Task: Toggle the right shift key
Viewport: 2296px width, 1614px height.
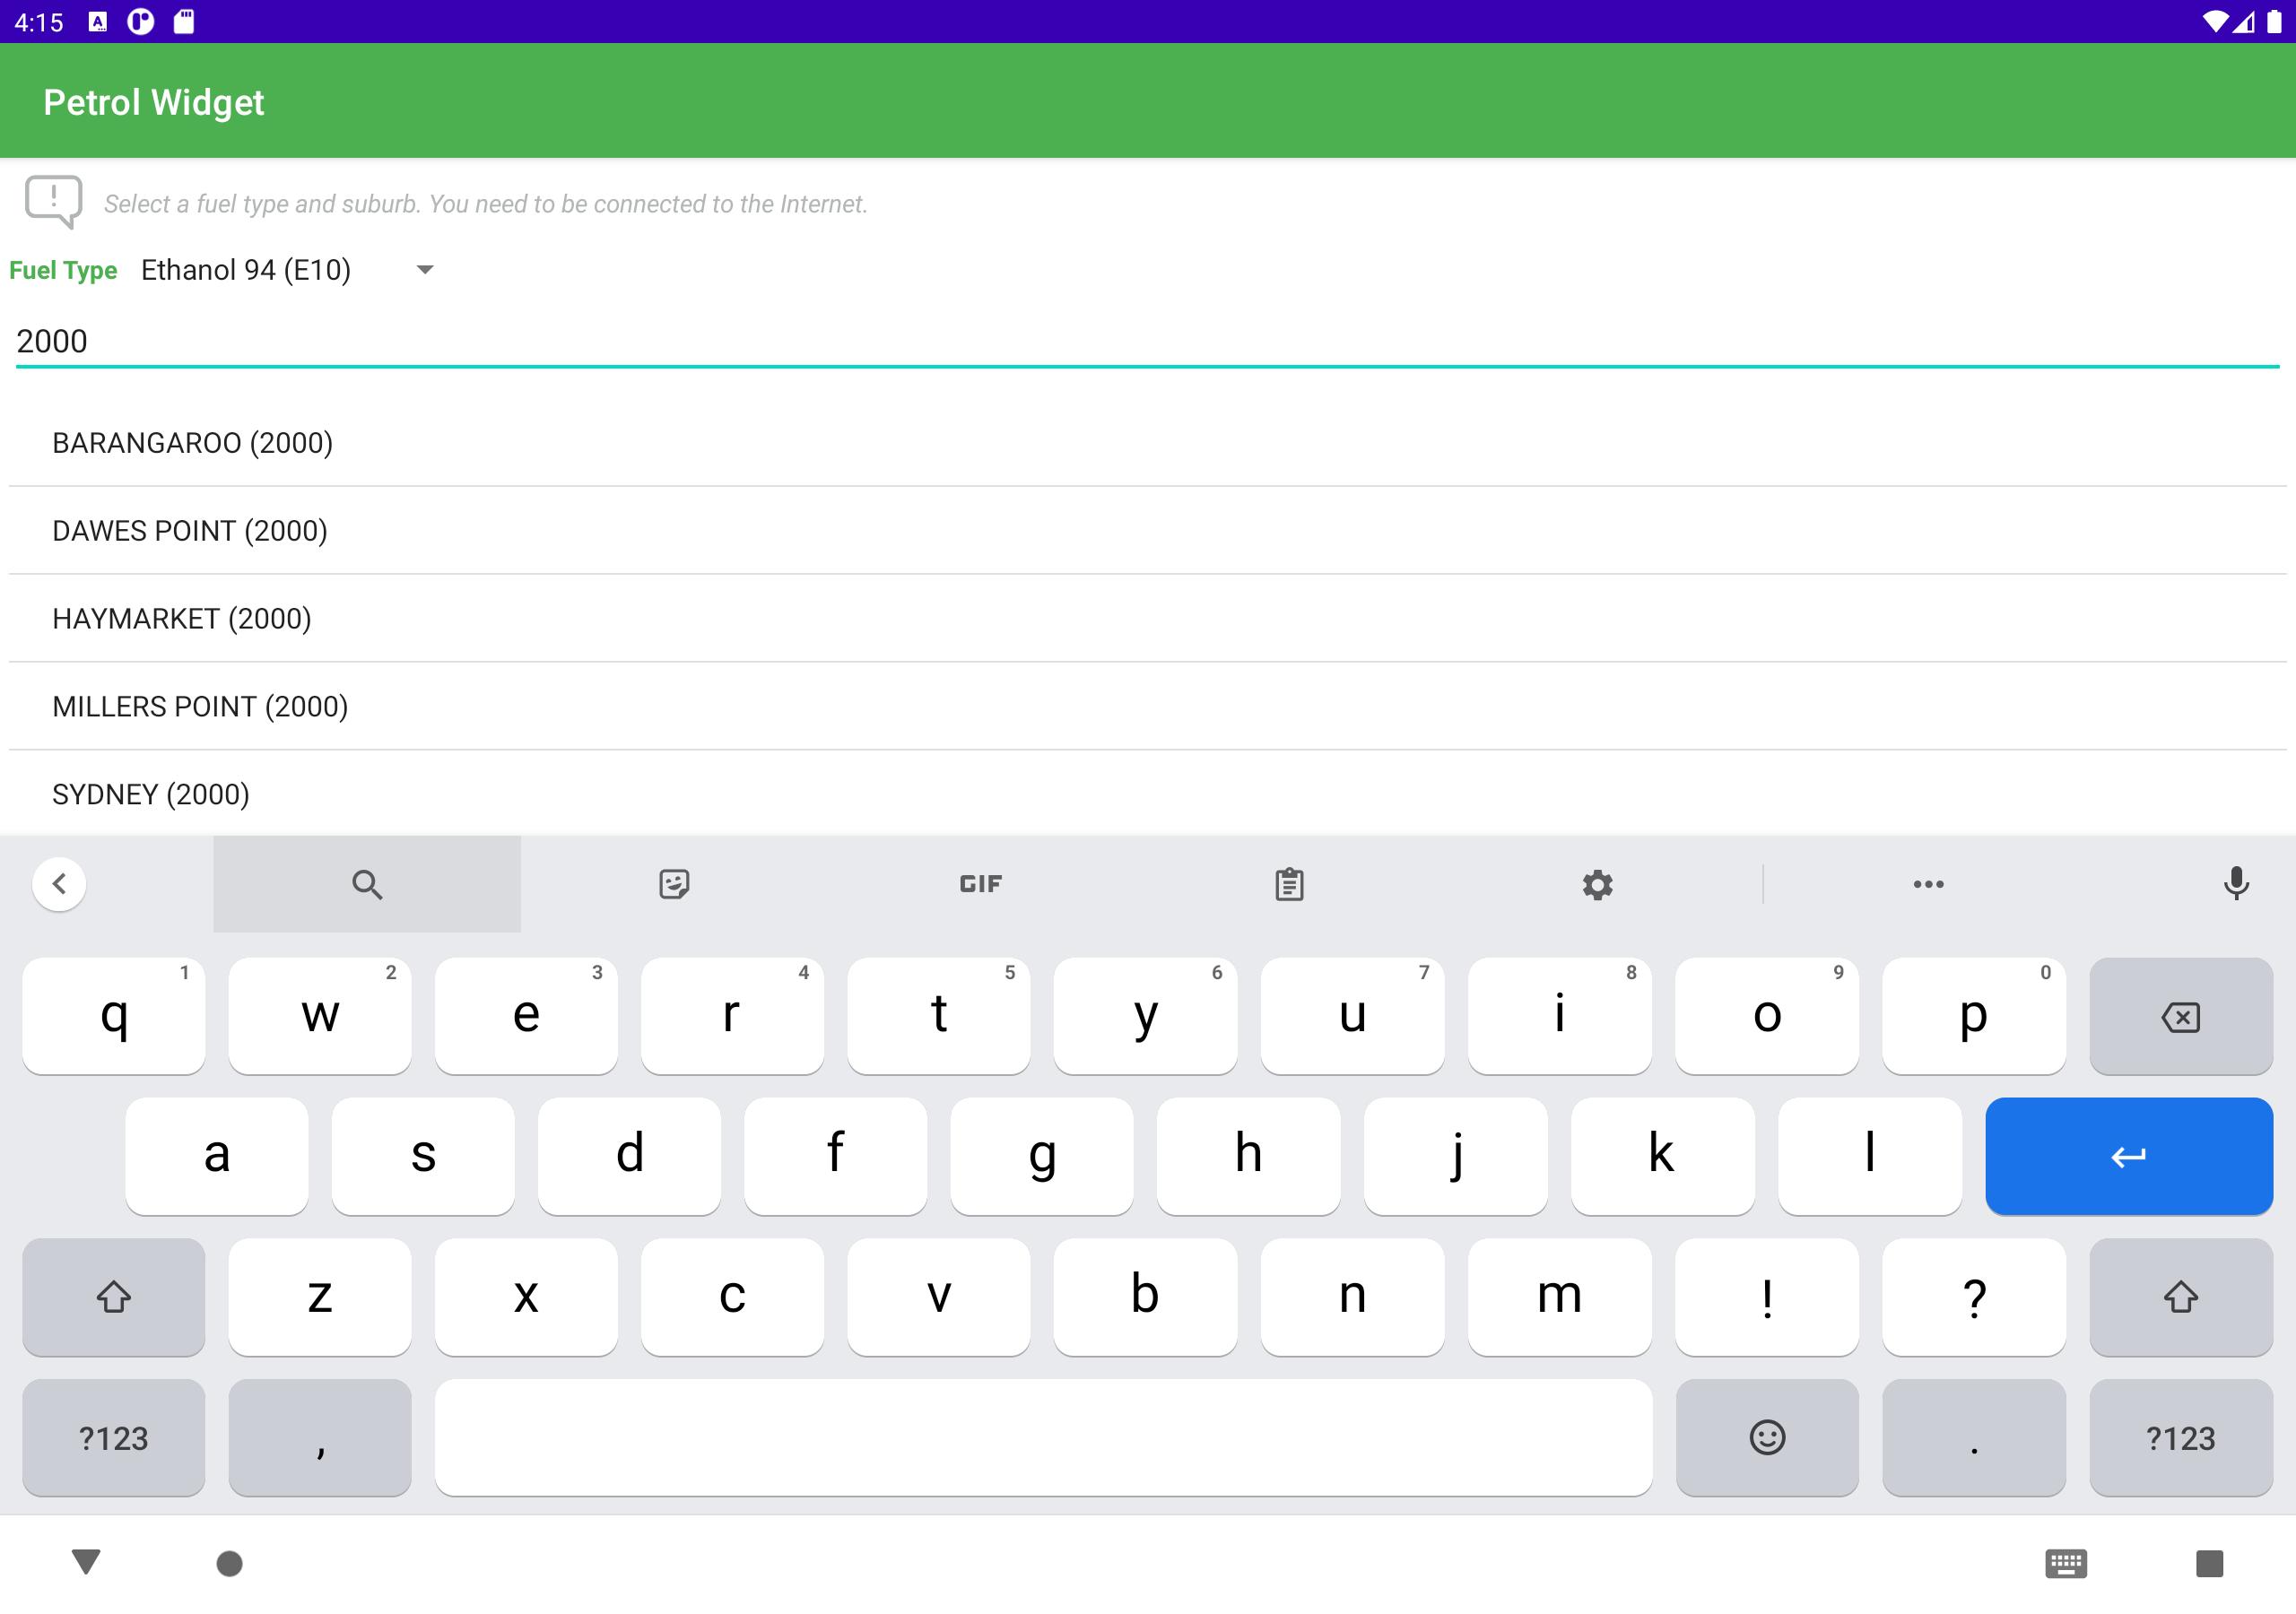Action: [2181, 1297]
